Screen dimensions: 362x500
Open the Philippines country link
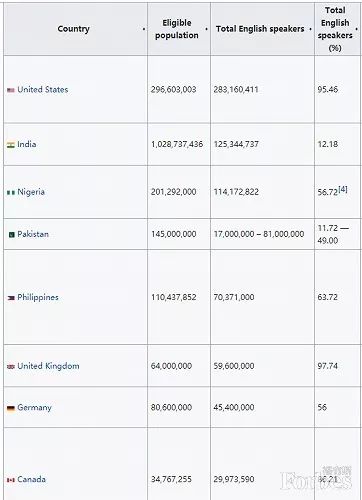[x=38, y=297]
